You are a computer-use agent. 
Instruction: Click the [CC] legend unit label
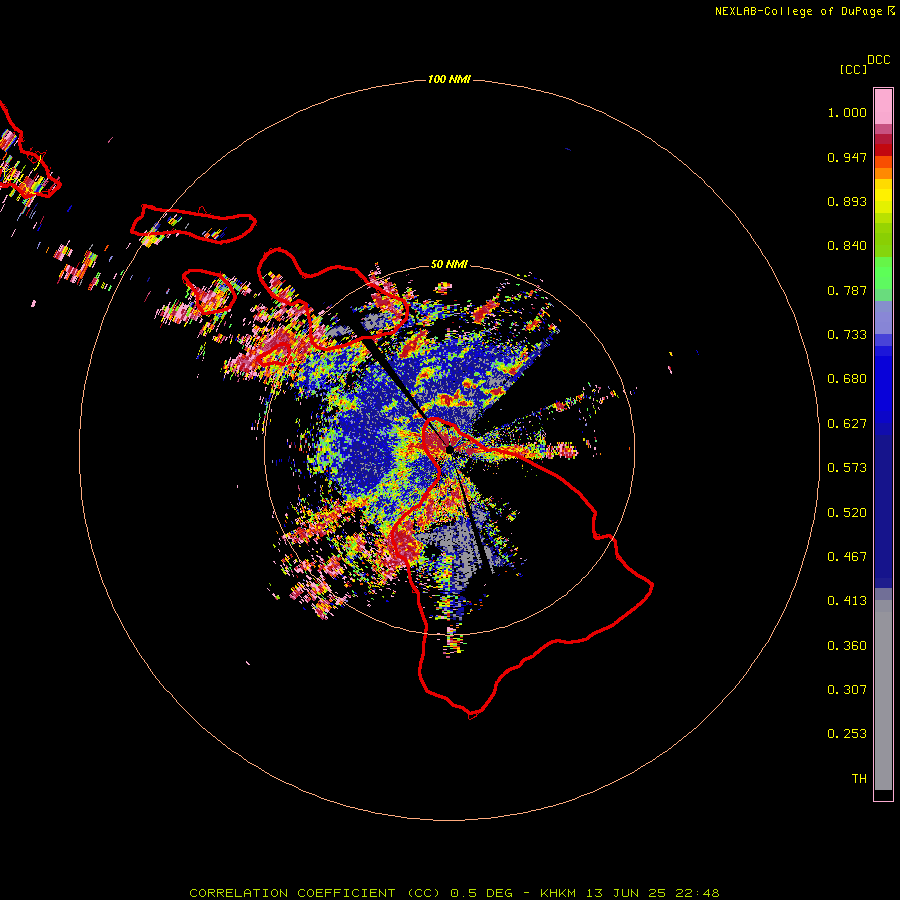click(x=853, y=69)
